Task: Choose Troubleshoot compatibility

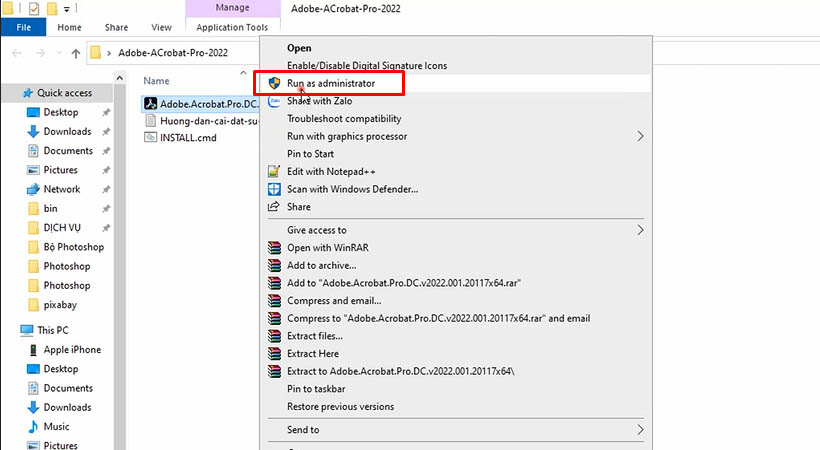Action: point(344,119)
